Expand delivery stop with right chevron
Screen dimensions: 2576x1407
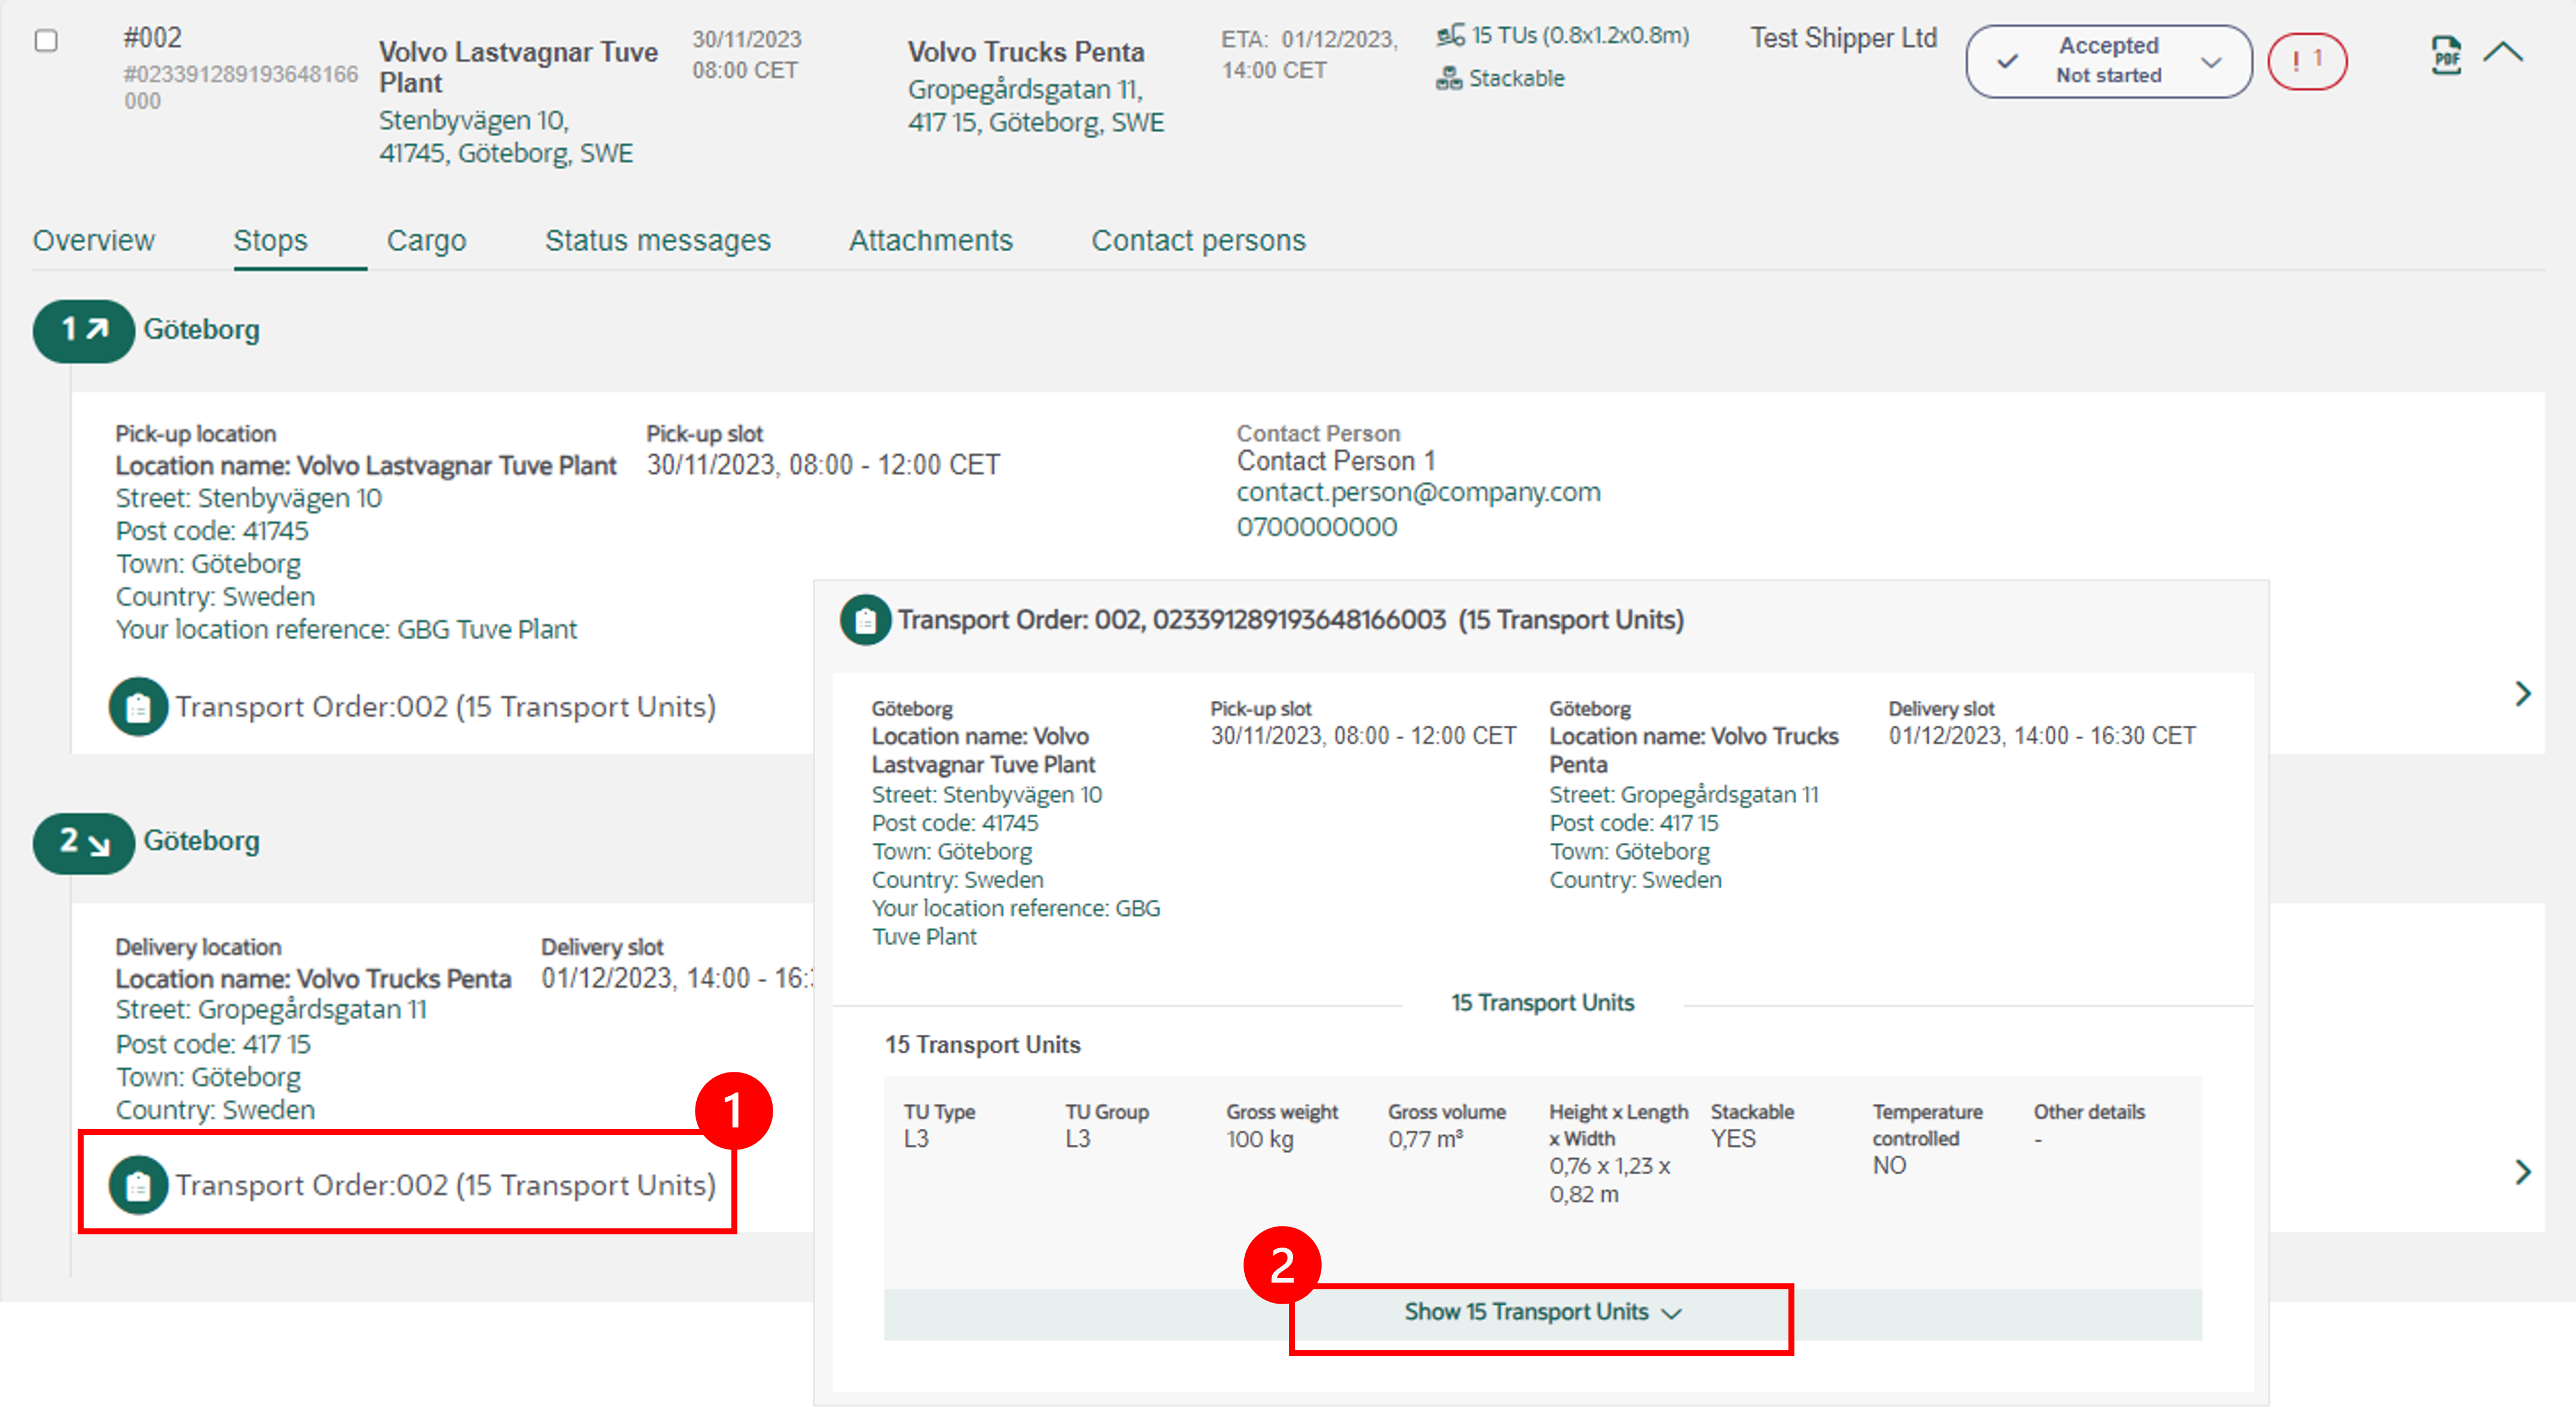2522,1171
